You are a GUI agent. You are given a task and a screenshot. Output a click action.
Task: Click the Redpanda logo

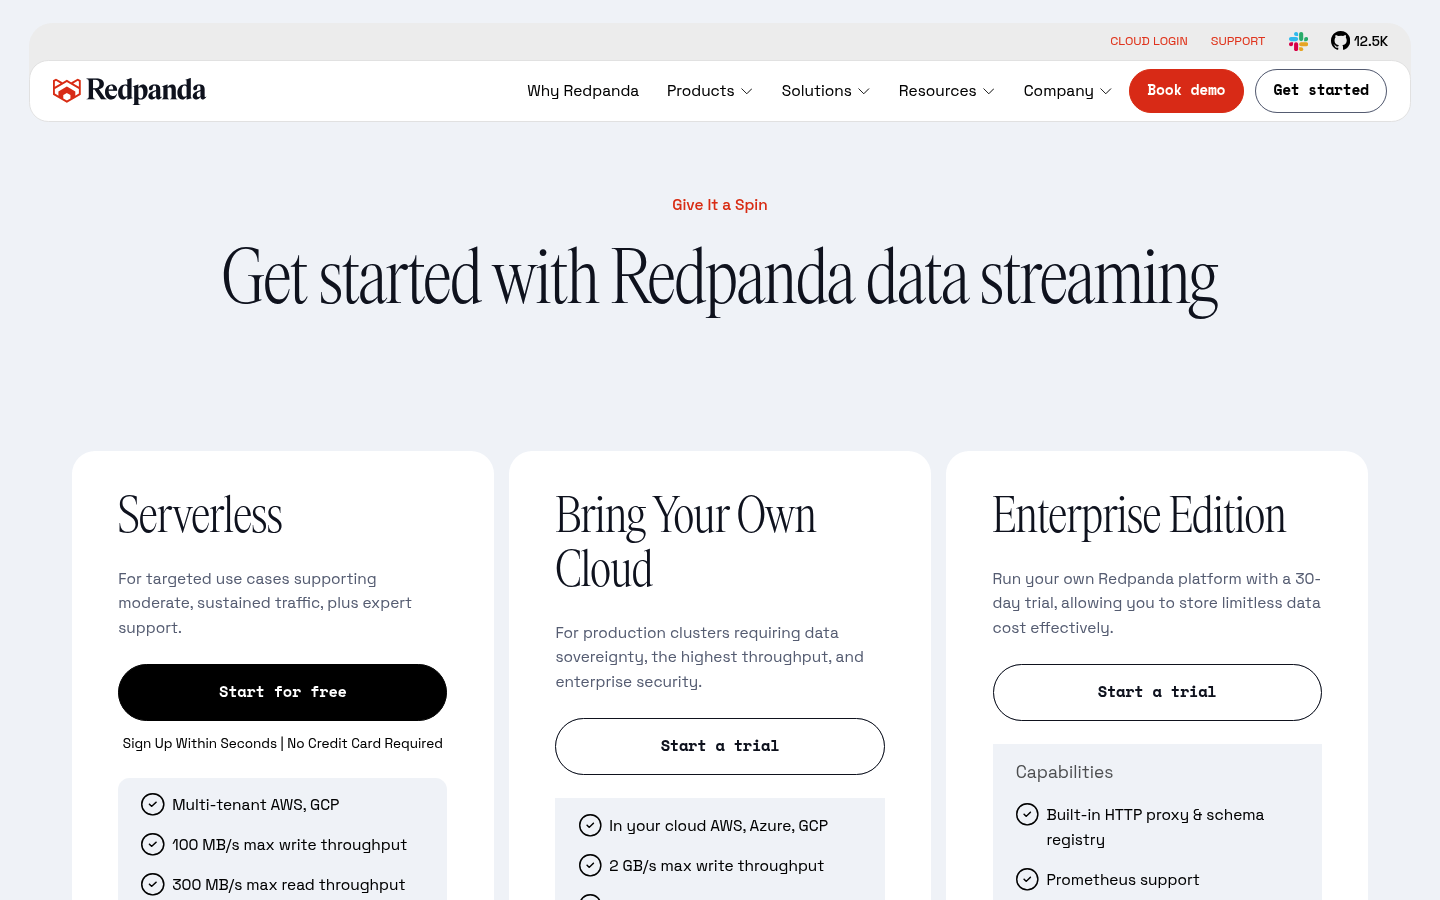(129, 91)
